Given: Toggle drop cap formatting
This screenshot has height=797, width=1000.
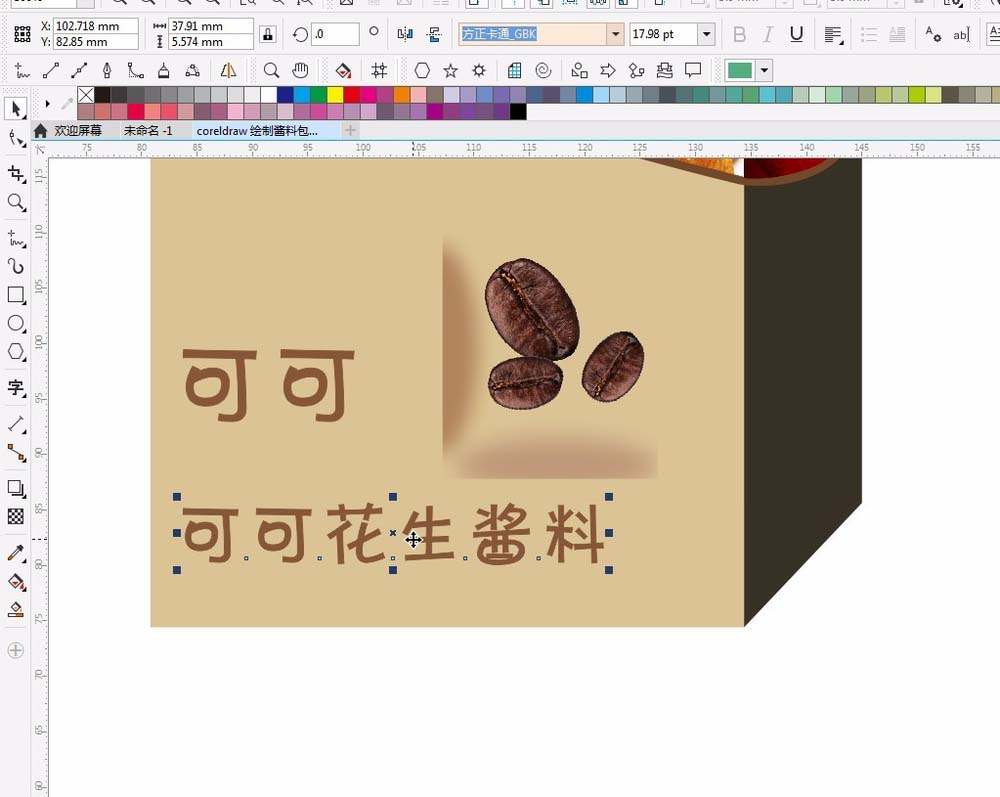Looking at the screenshot, I should click(897, 34).
